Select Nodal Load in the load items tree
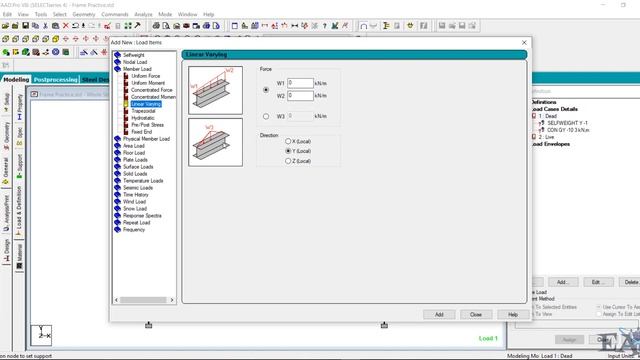640x360 pixels. (135, 62)
